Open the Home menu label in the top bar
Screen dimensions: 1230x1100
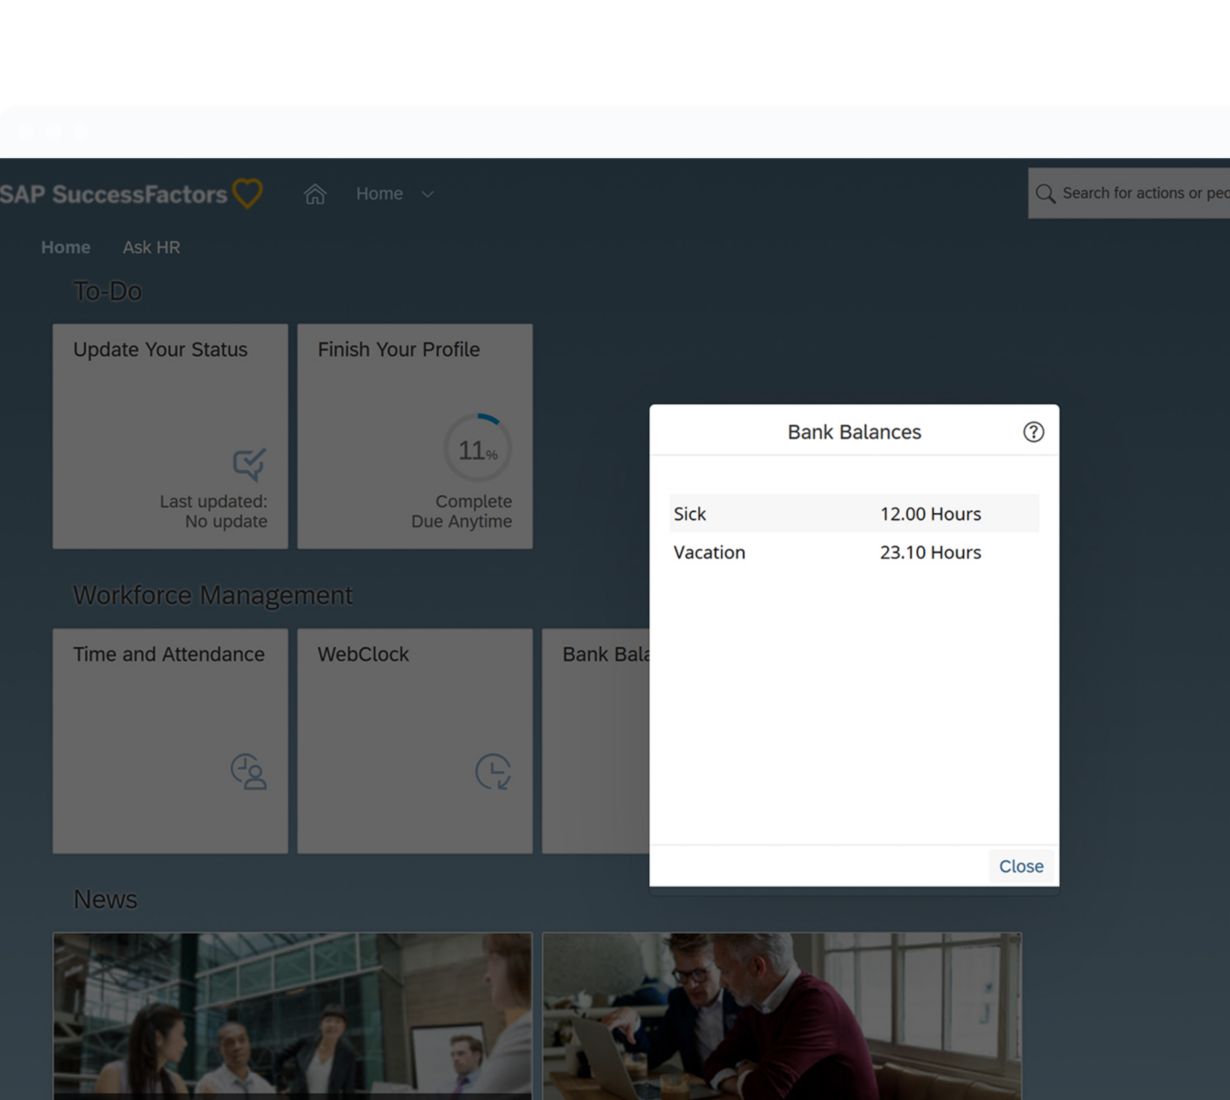pyautogui.click(x=379, y=194)
